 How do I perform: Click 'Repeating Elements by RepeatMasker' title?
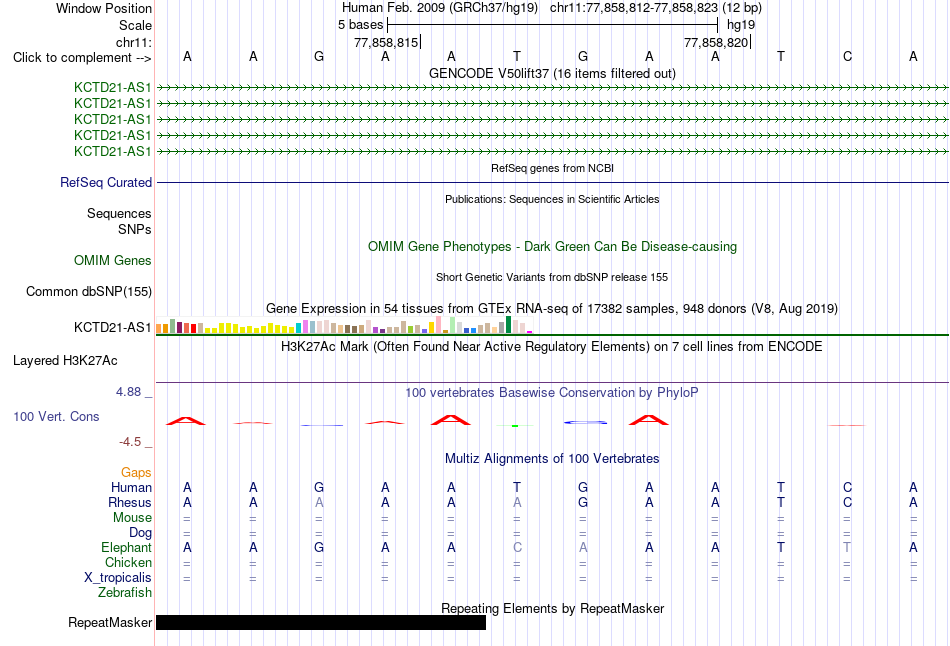pyautogui.click(x=552, y=608)
